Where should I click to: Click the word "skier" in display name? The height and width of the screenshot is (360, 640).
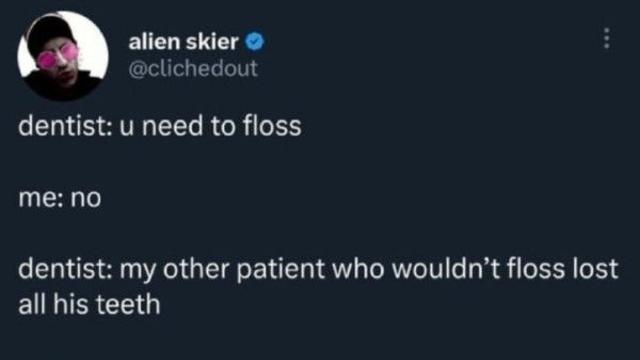pos(212,42)
